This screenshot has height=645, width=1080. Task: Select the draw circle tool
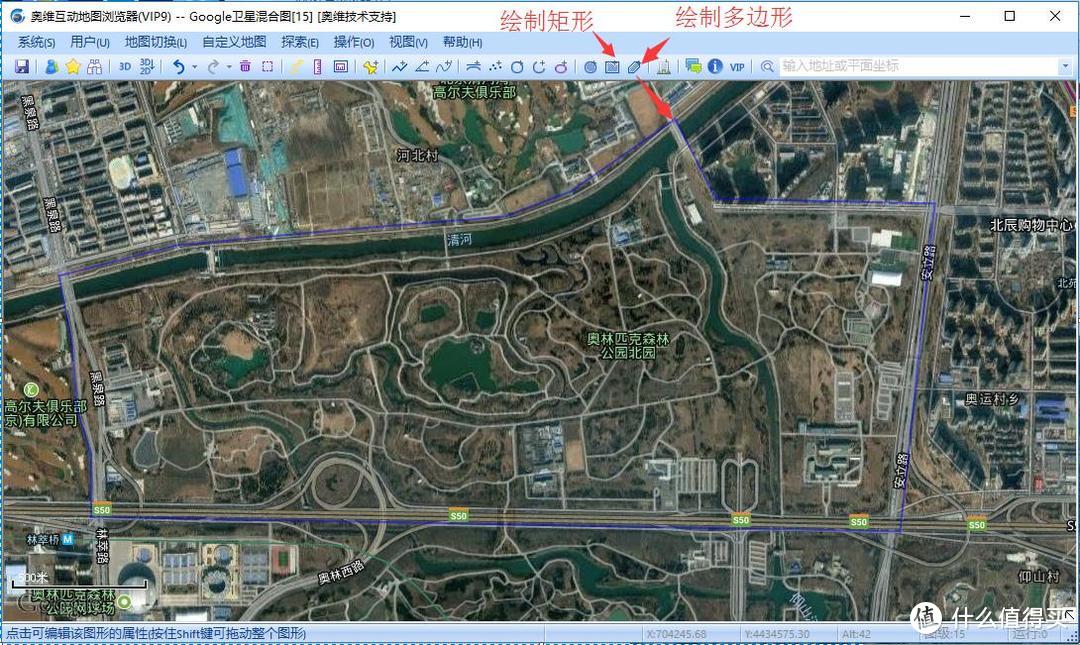pos(517,66)
